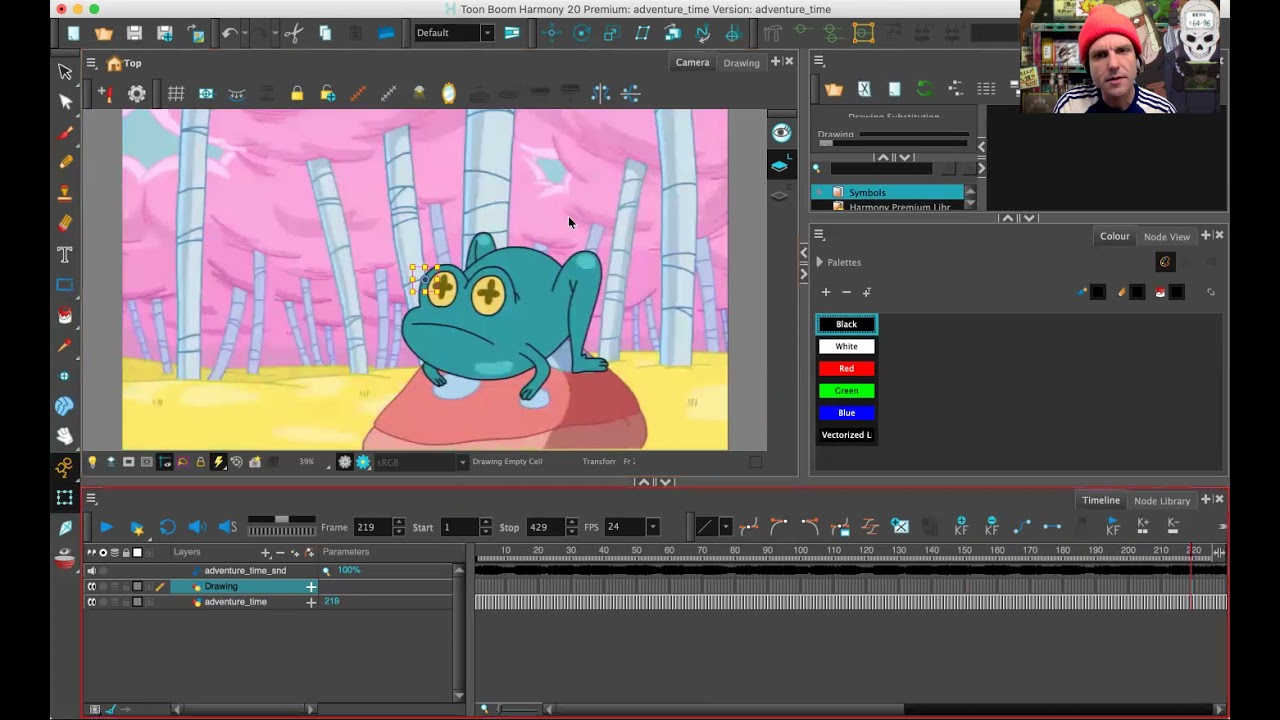Select the Eraser tool
The image size is (1280, 720).
pyautogui.click(x=65, y=224)
